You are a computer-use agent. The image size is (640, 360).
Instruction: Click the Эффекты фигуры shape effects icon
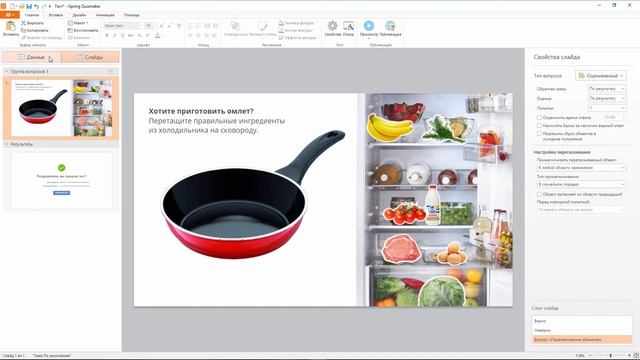tap(281, 38)
